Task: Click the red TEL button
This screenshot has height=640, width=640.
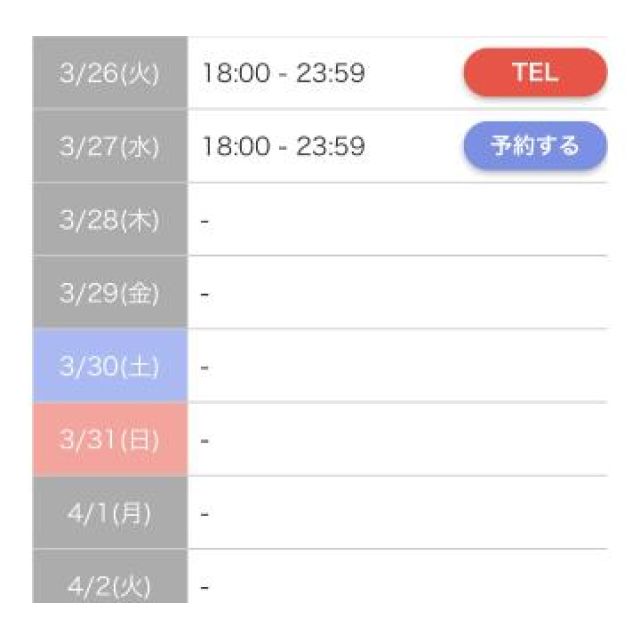Action: click(x=535, y=73)
